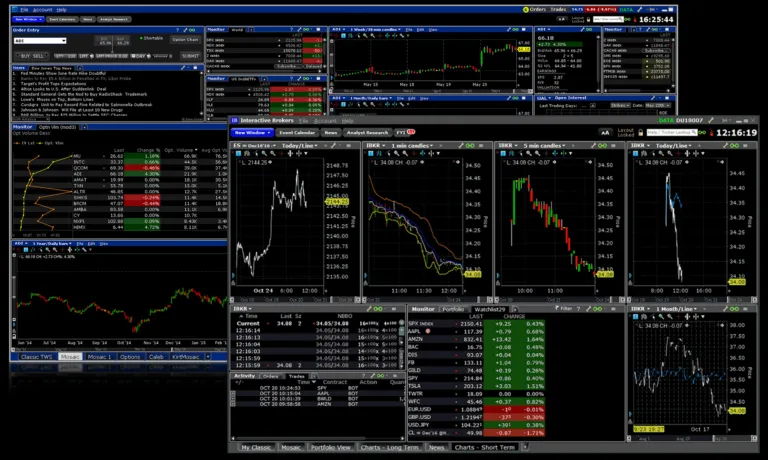The image size is (768, 460).
Task: Click SUBMIT in back window Order Entry
Action: click(190, 56)
